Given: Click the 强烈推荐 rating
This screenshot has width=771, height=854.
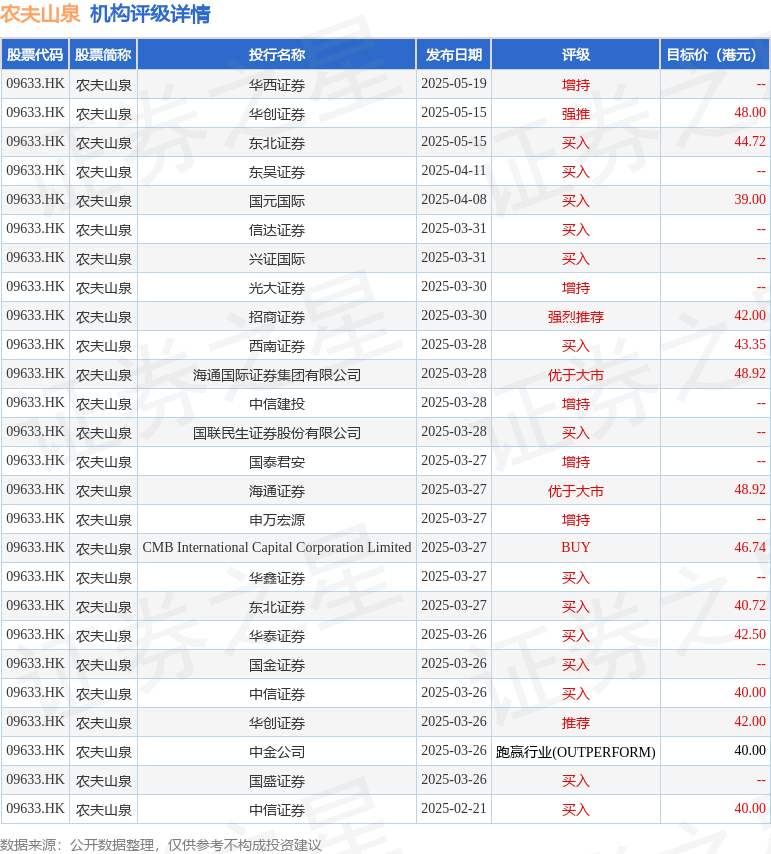Looking at the screenshot, I should pyautogui.click(x=576, y=317).
